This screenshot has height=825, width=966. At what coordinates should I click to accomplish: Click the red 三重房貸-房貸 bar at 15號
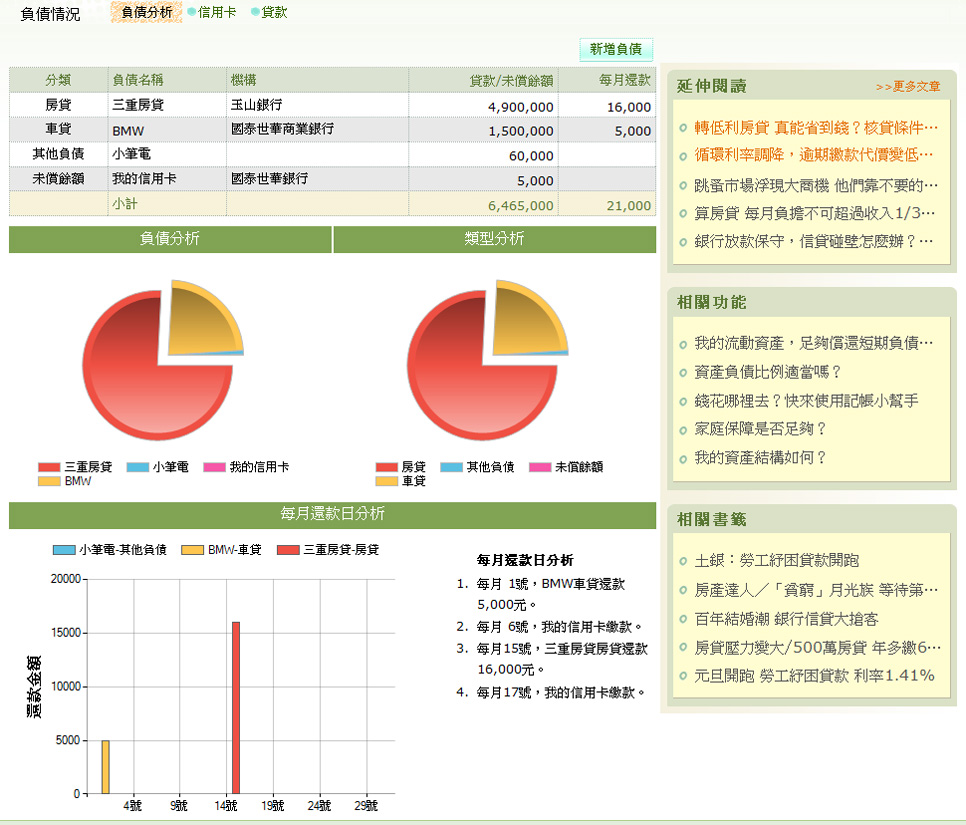[236, 707]
